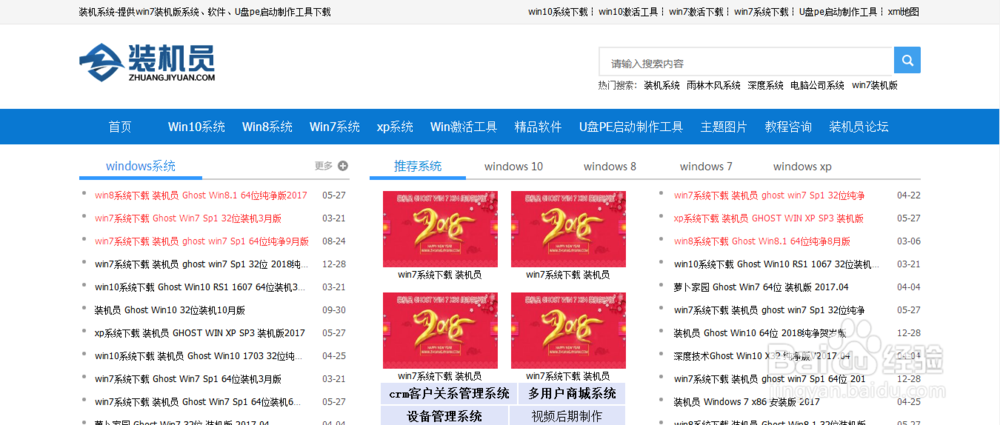Open Ghost Win10 64位 2018纯净贺岁版 link
Screen dimensions: 1000x425
pyautogui.click(x=760, y=333)
